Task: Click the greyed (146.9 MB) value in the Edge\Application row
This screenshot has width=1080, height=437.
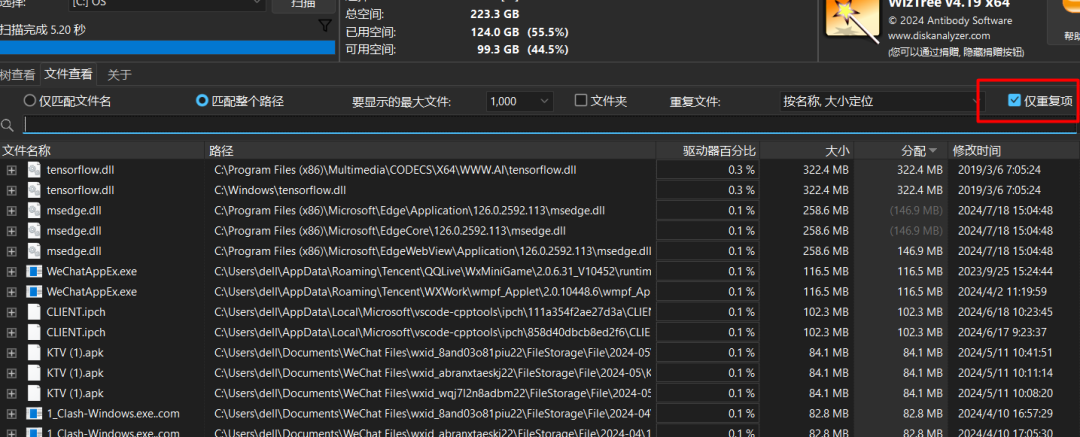Action: [915, 210]
